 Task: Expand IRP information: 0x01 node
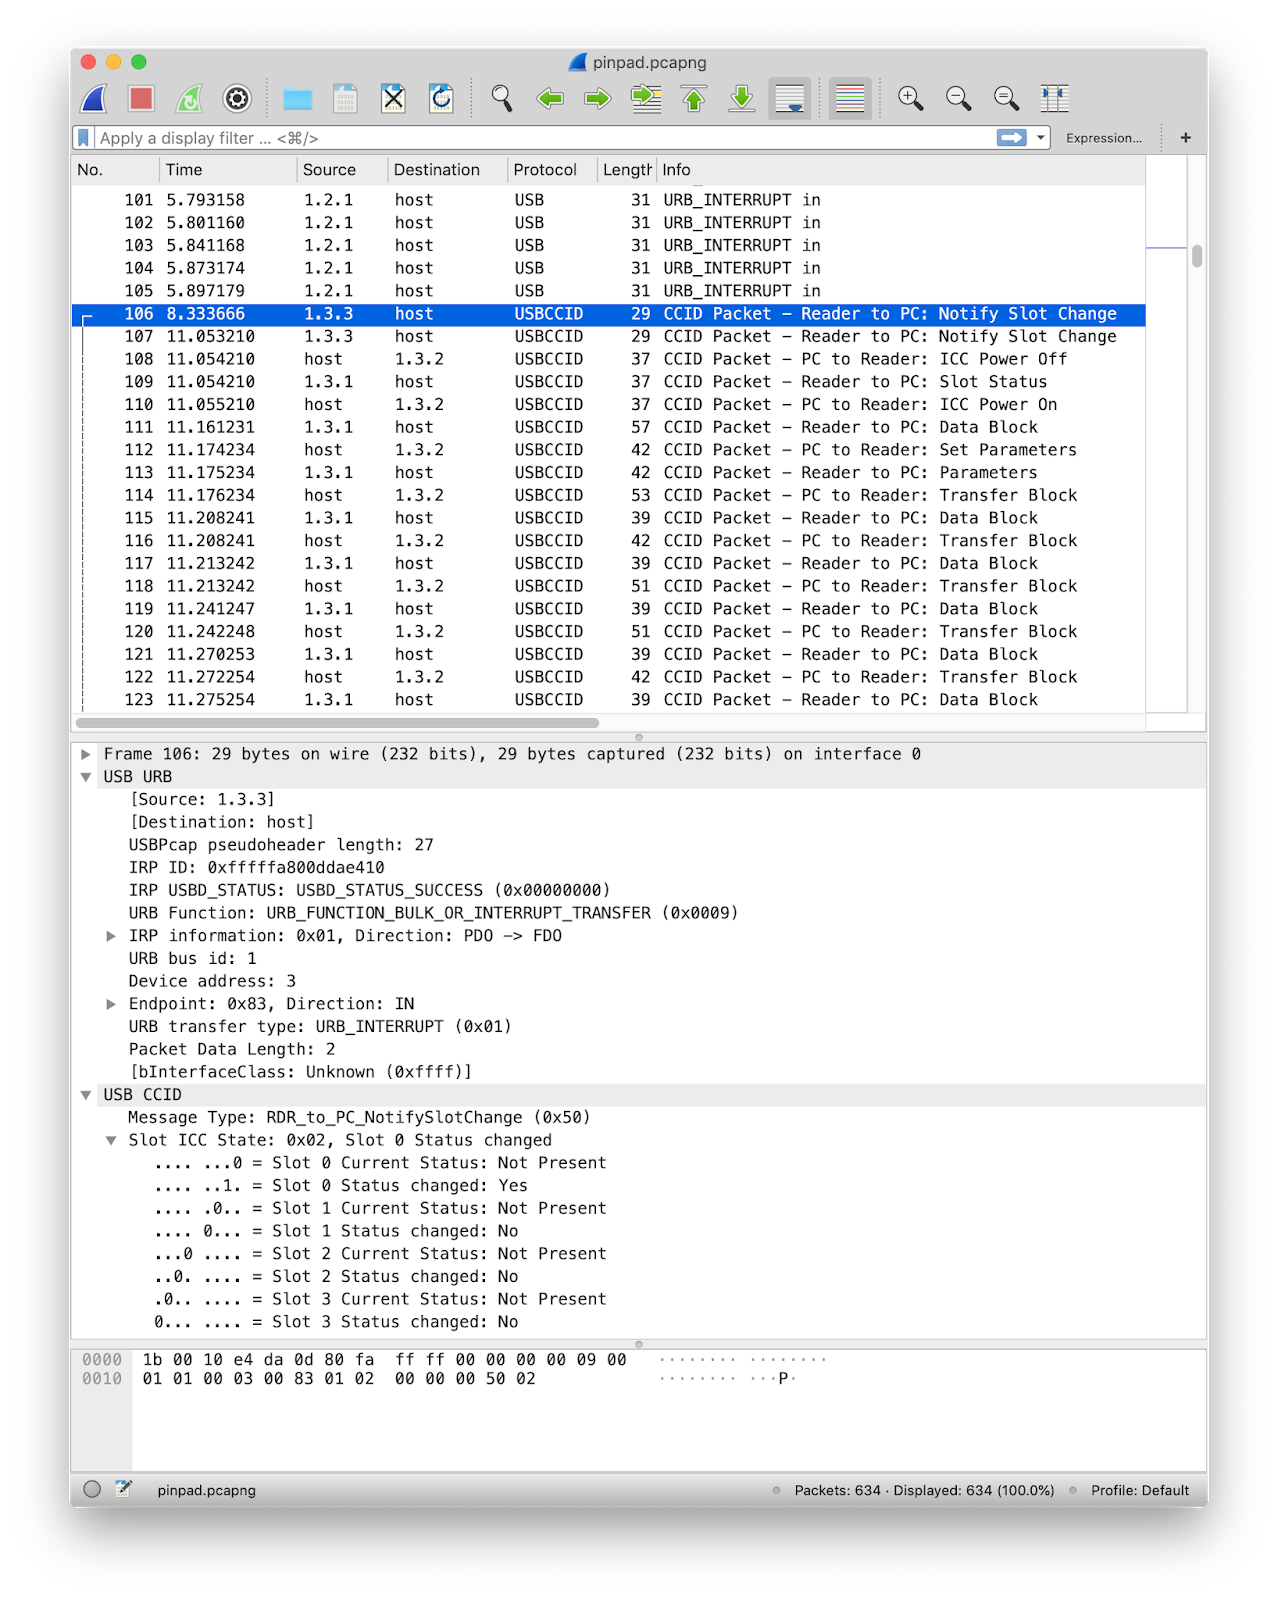(111, 936)
